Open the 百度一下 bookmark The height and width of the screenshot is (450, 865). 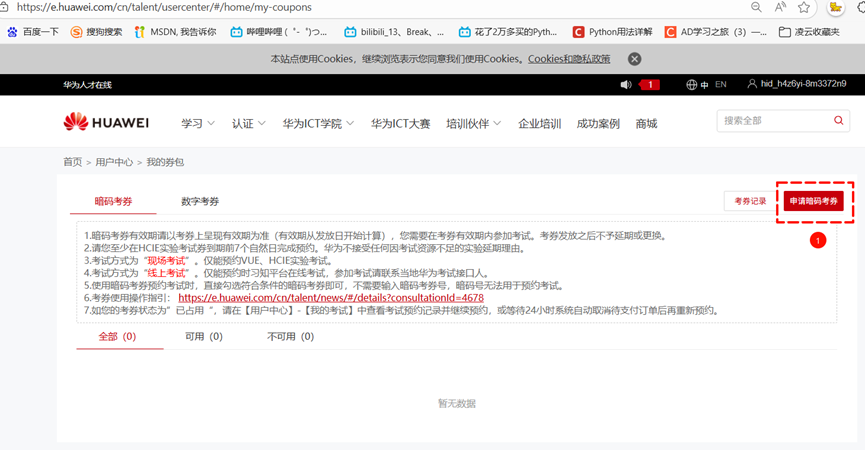(x=33, y=32)
